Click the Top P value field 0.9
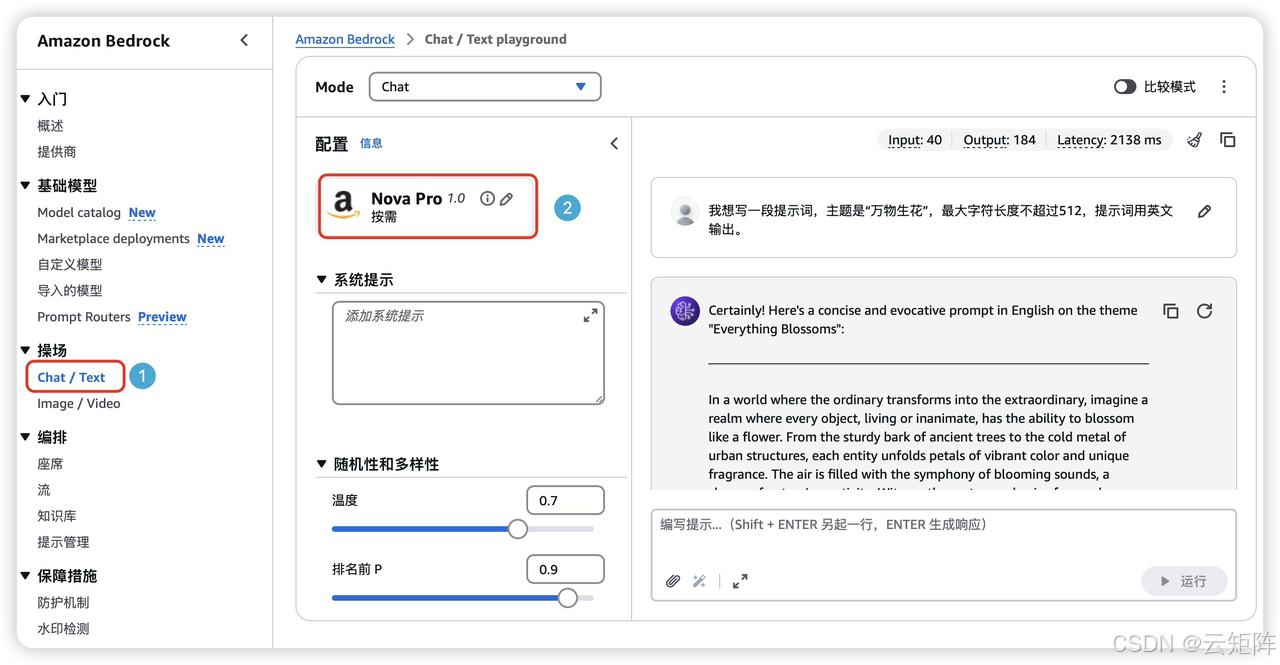Image resolution: width=1280 pixels, height=665 pixels. [565, 569]
